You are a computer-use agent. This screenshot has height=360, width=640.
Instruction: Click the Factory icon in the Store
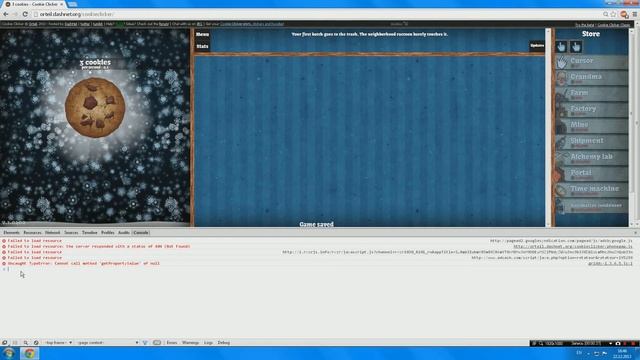click(x=562, y=110)
